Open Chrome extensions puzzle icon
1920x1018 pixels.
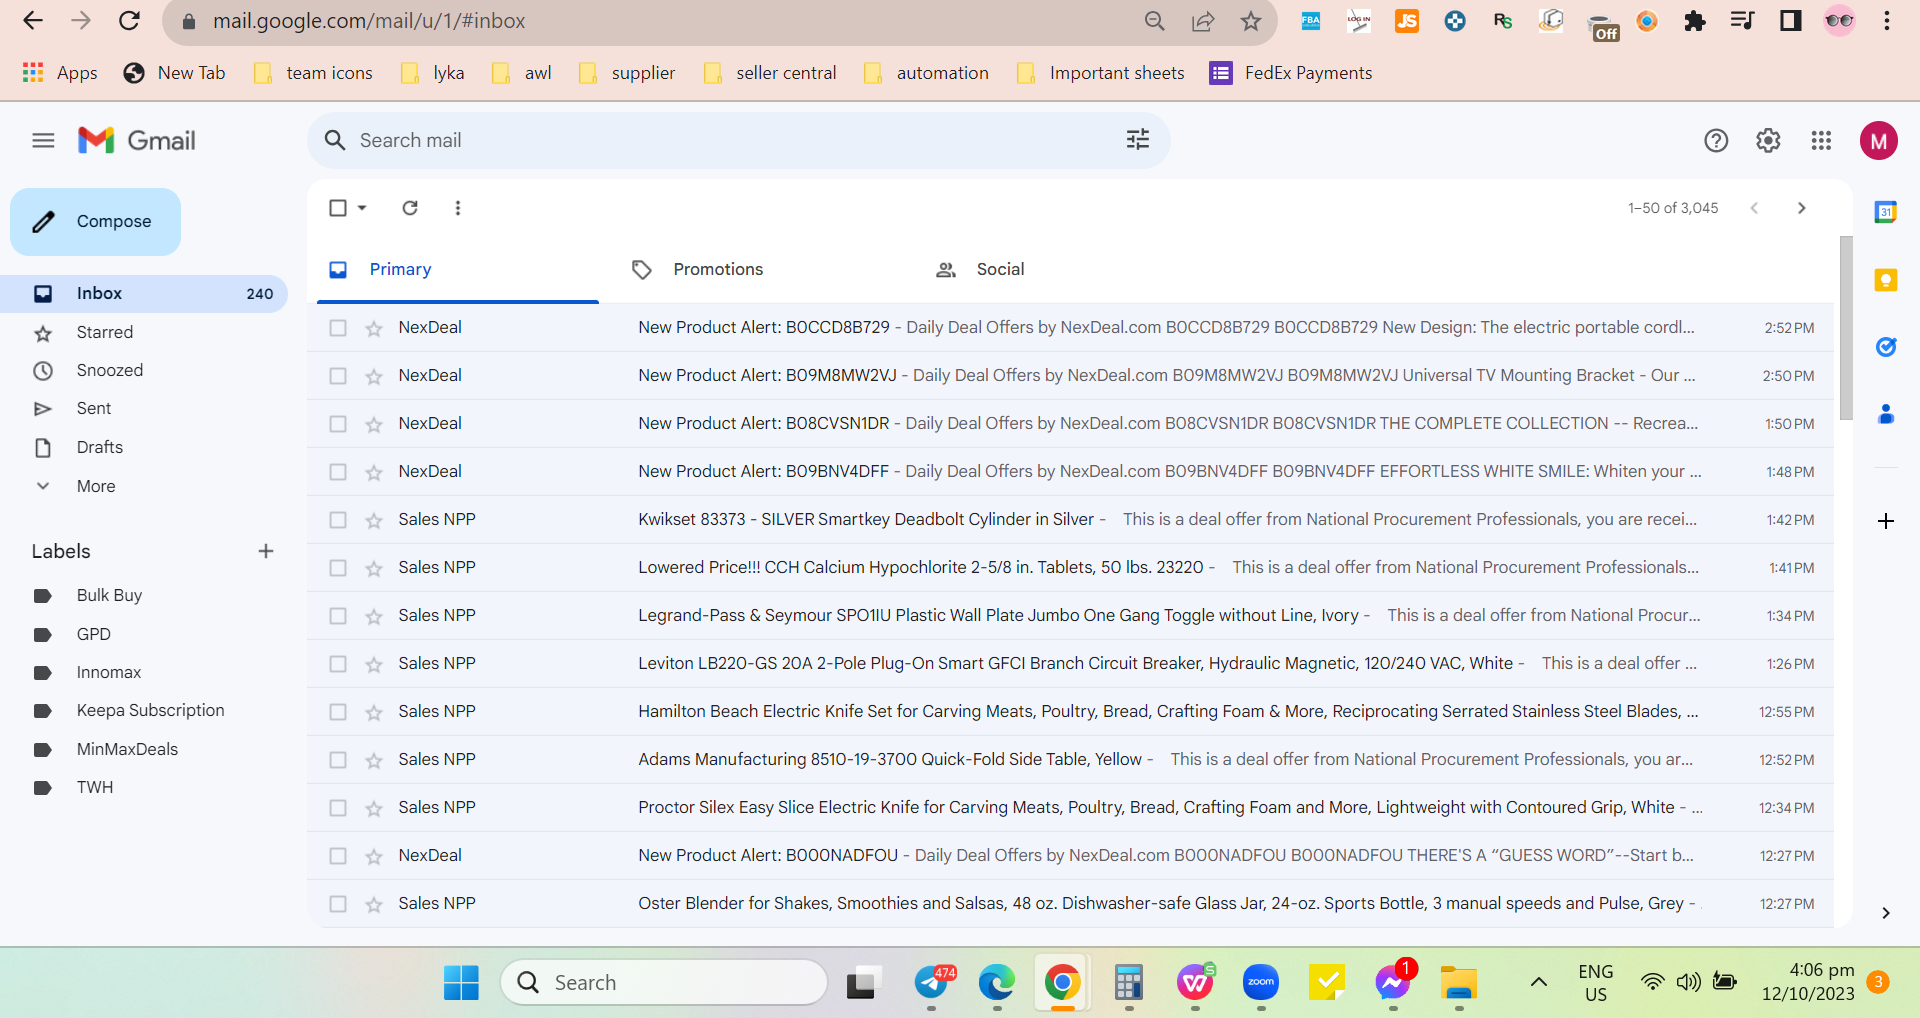coord(1695,21)
